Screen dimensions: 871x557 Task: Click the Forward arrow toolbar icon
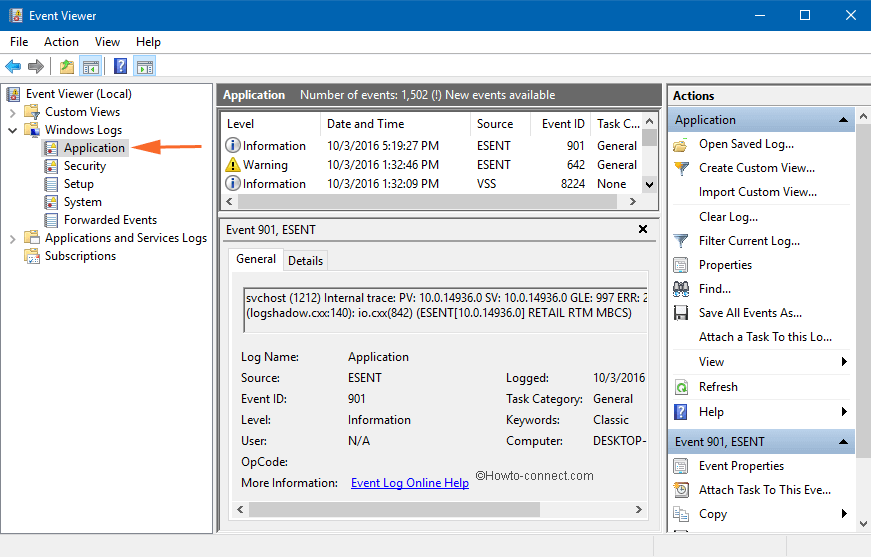pos(36,67)
